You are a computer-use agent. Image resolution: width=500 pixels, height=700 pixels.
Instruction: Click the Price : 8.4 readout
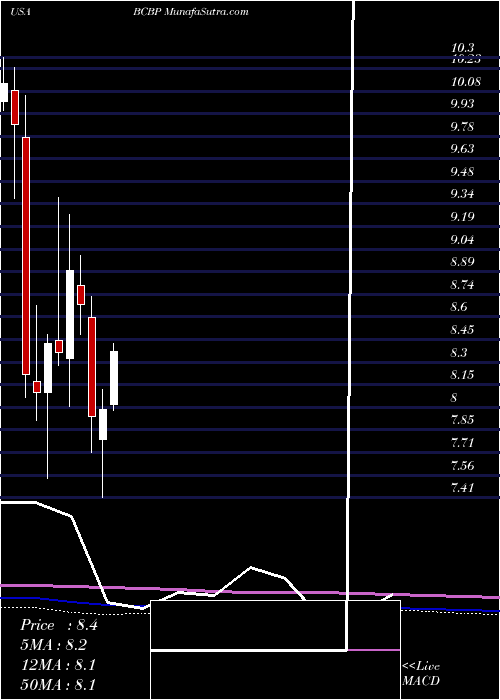(59, 625)
